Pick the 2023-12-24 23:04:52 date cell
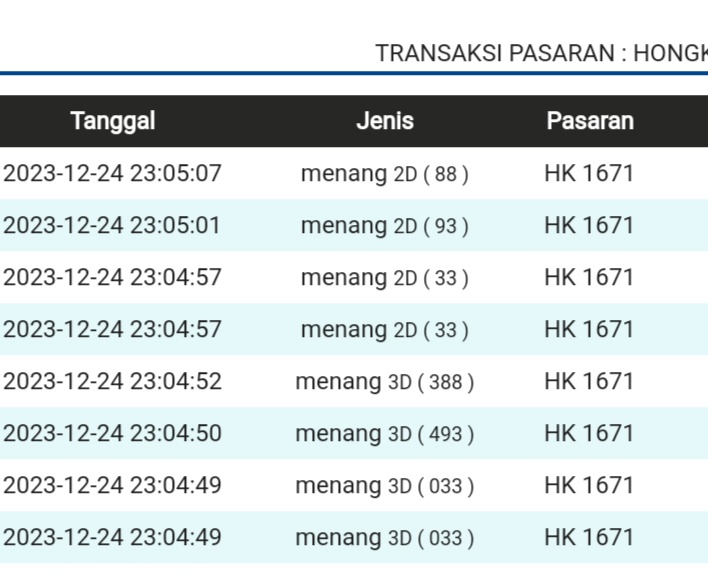708x576 pixels. coord(112,381)
